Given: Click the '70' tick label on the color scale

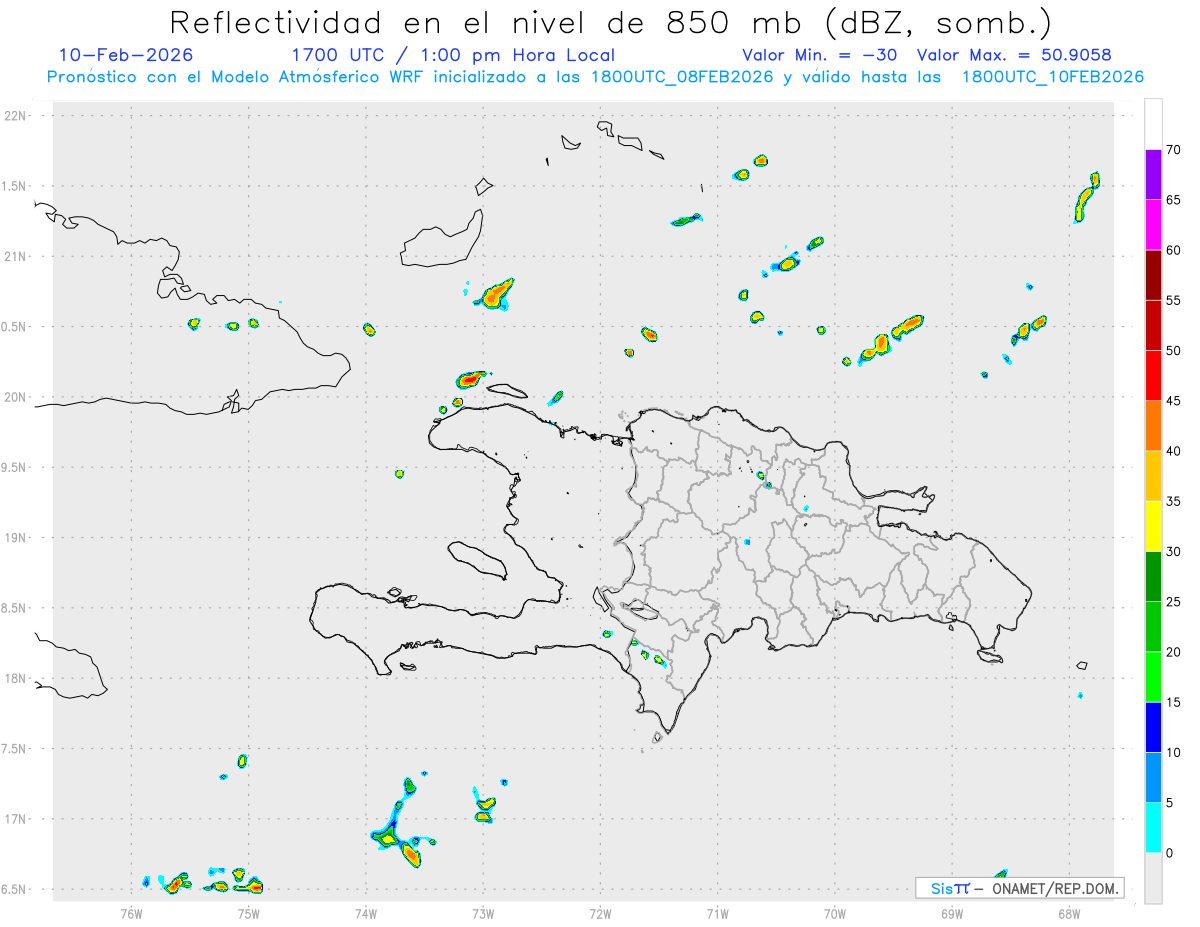Looking at the screenshot, I should (x=1174, y=150).
